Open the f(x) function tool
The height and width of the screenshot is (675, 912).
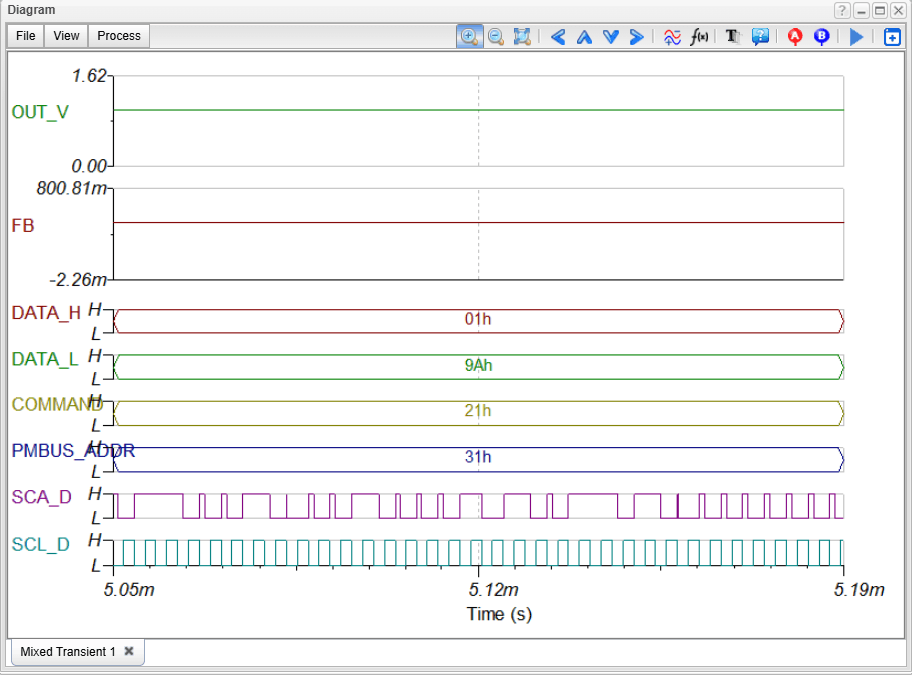click(x=700, y=36)
